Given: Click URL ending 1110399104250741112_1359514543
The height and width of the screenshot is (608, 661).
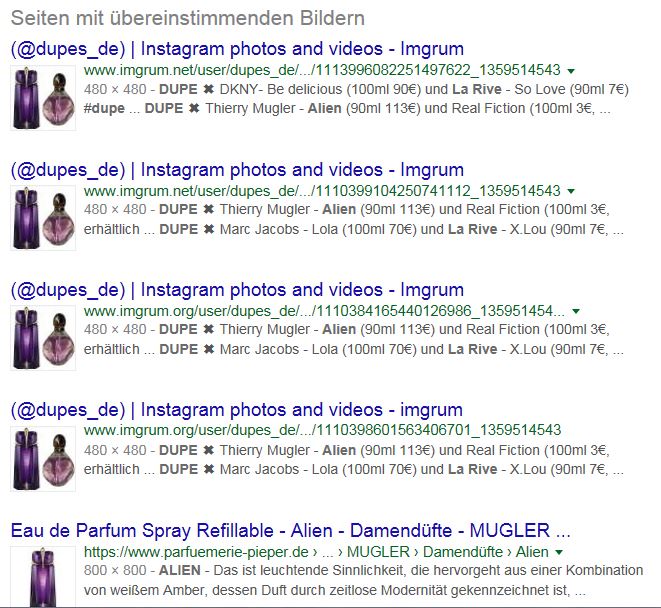Looking at the screenshot, I should point(322,191).
